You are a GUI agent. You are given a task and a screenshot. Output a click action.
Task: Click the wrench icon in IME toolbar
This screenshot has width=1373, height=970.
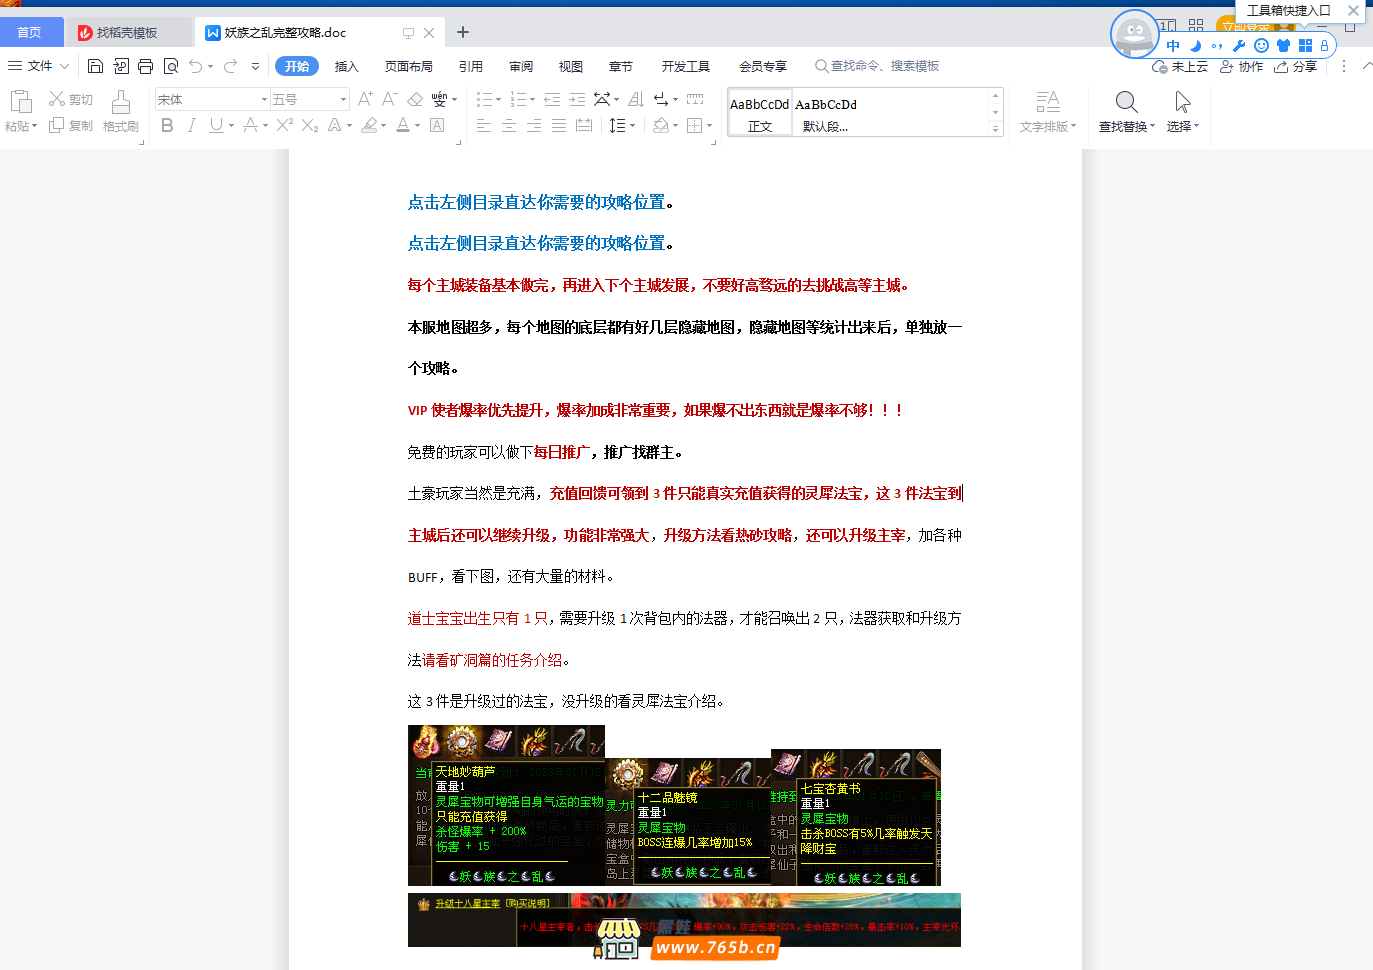coord(1239,46)
